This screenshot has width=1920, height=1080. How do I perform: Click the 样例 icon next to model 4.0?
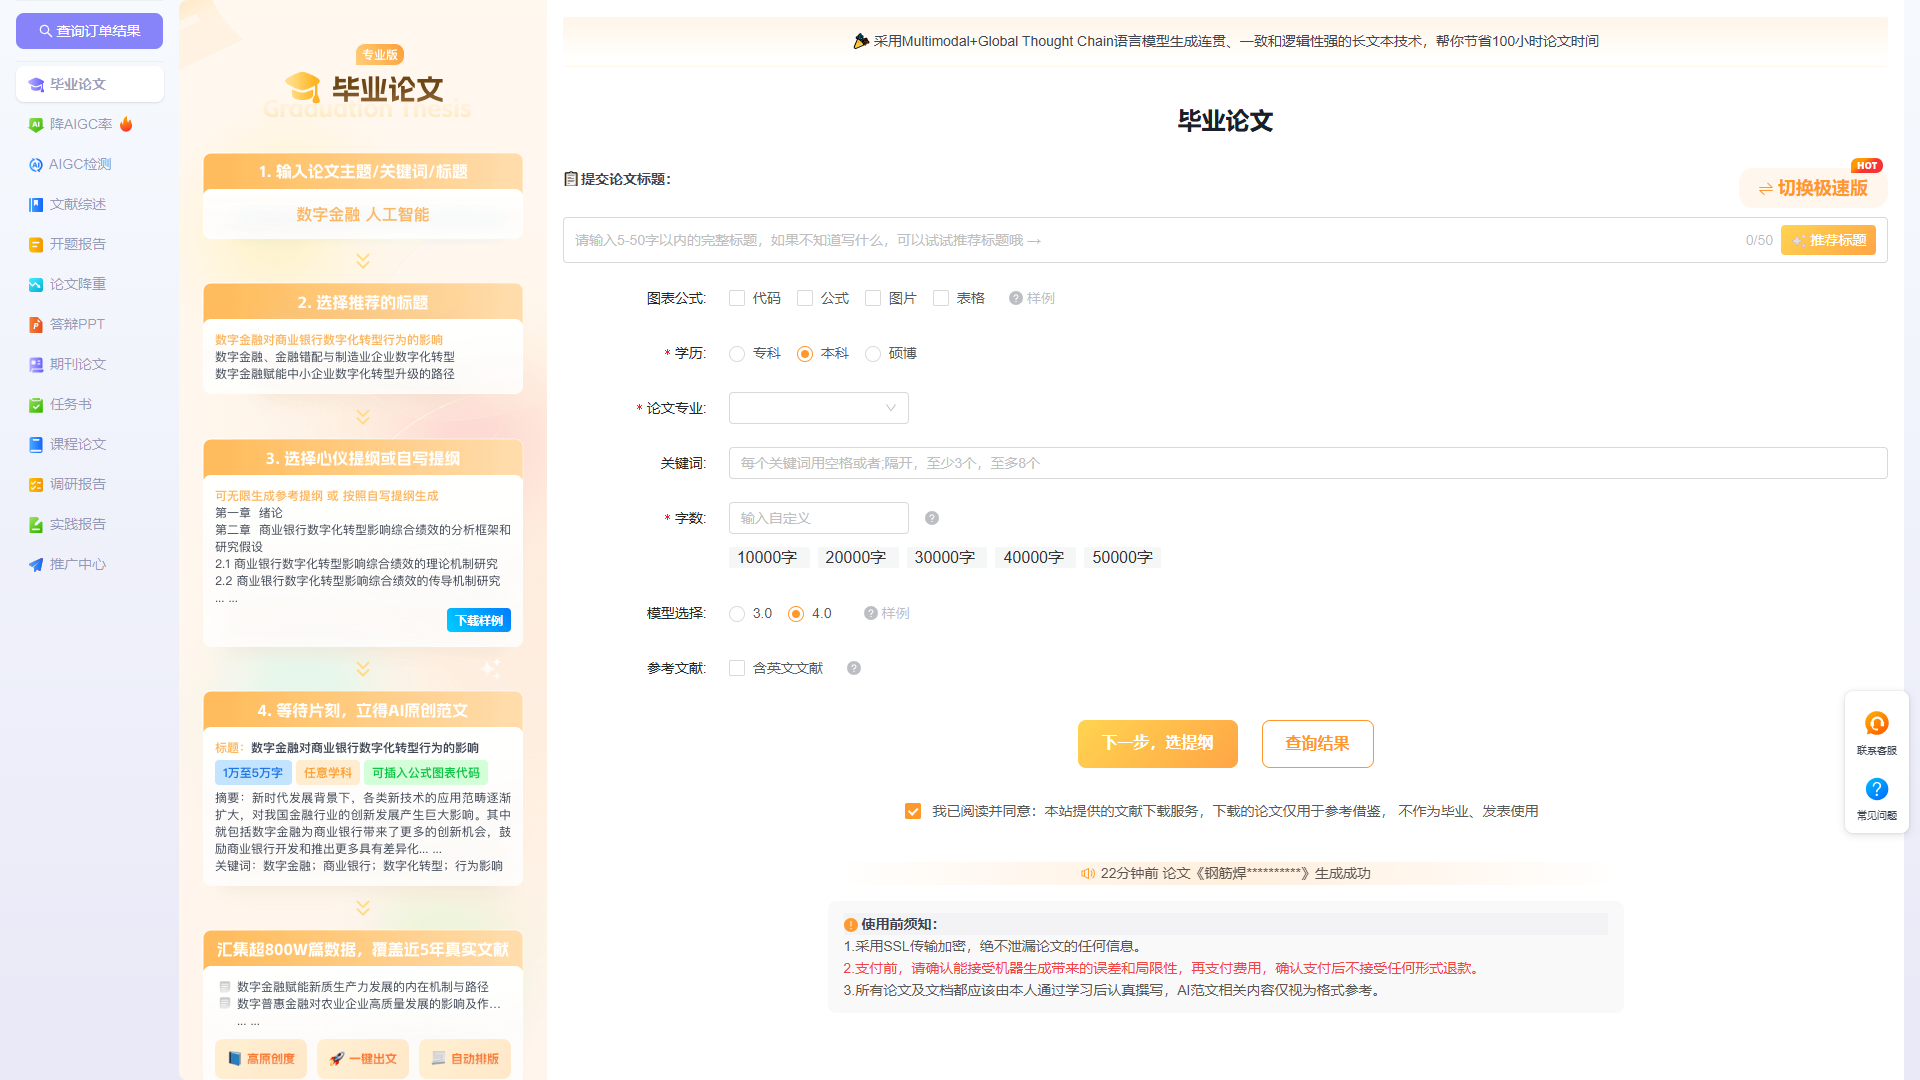pos(870,613)
